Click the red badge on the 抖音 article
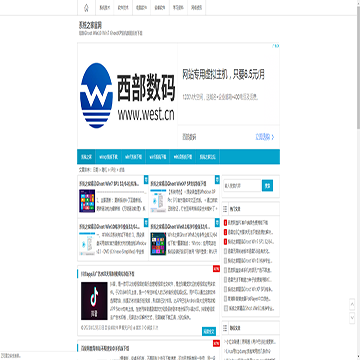360x360 pixels. pyautogui.click(x=216, y=269)
